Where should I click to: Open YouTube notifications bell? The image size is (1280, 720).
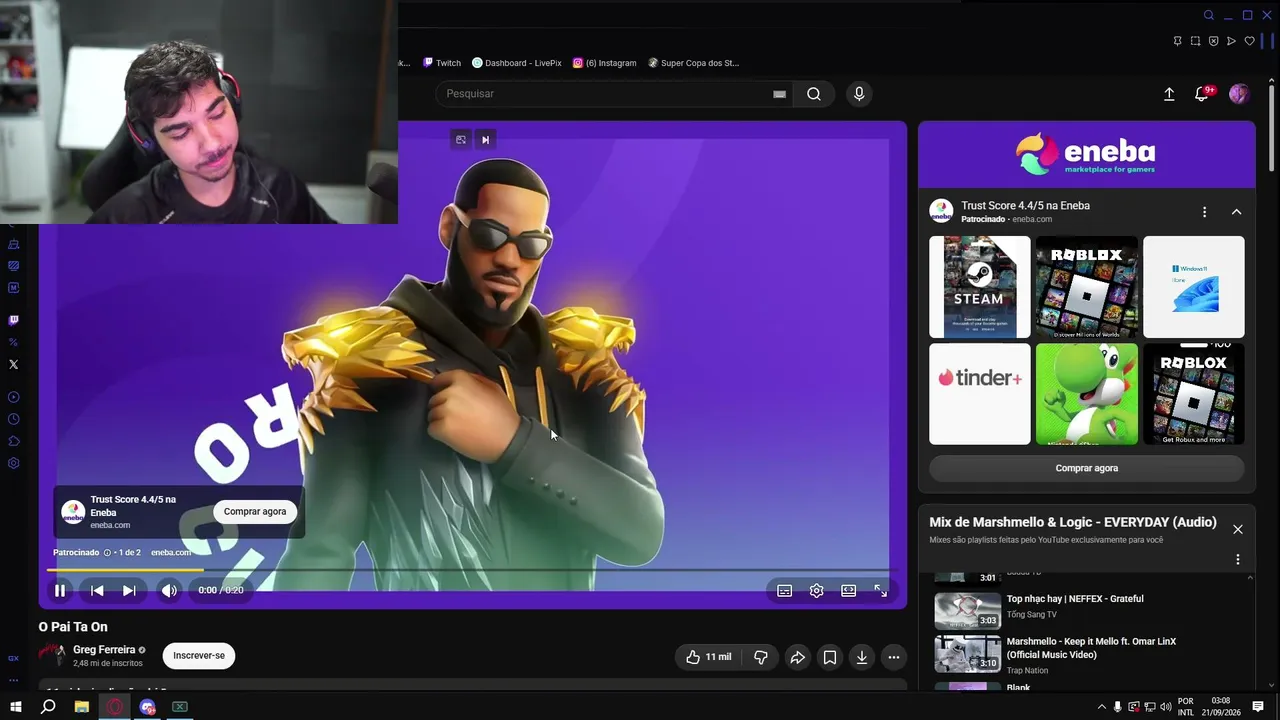(1202, 94)
